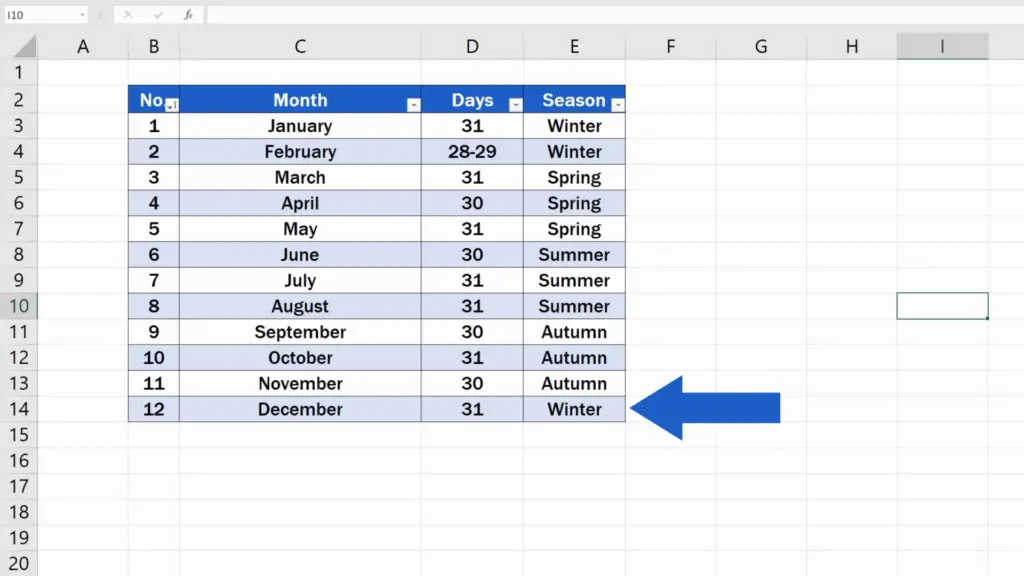This screenshot has width=1024, height=576.
Task: Click the sorted filter icon on the No. header
Action: tap(171, 103)
